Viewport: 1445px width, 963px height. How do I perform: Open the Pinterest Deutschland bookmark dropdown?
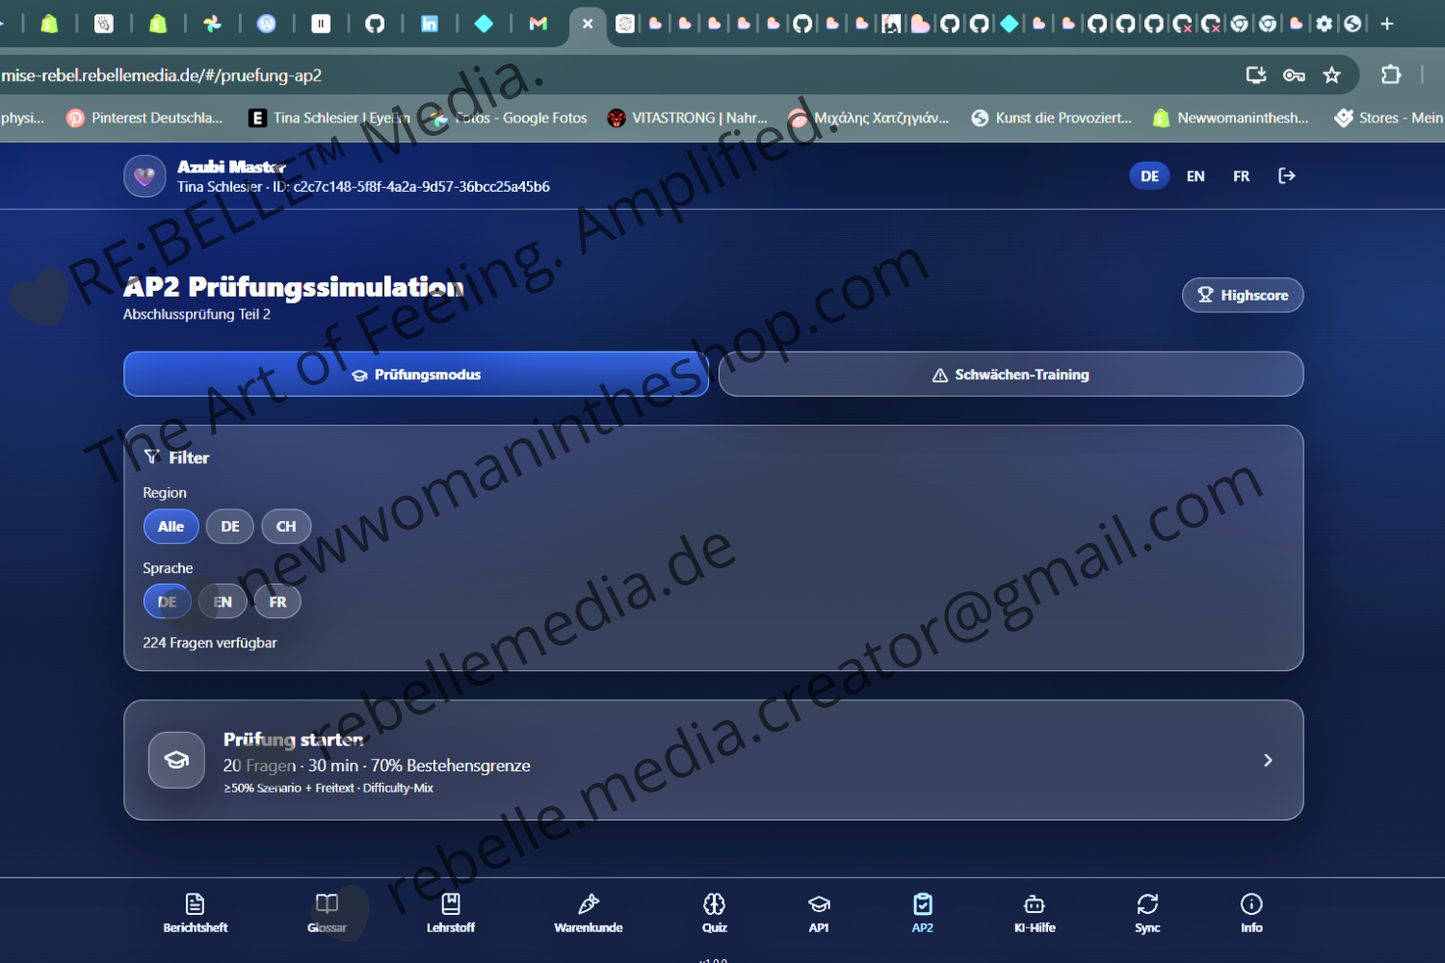144,117
